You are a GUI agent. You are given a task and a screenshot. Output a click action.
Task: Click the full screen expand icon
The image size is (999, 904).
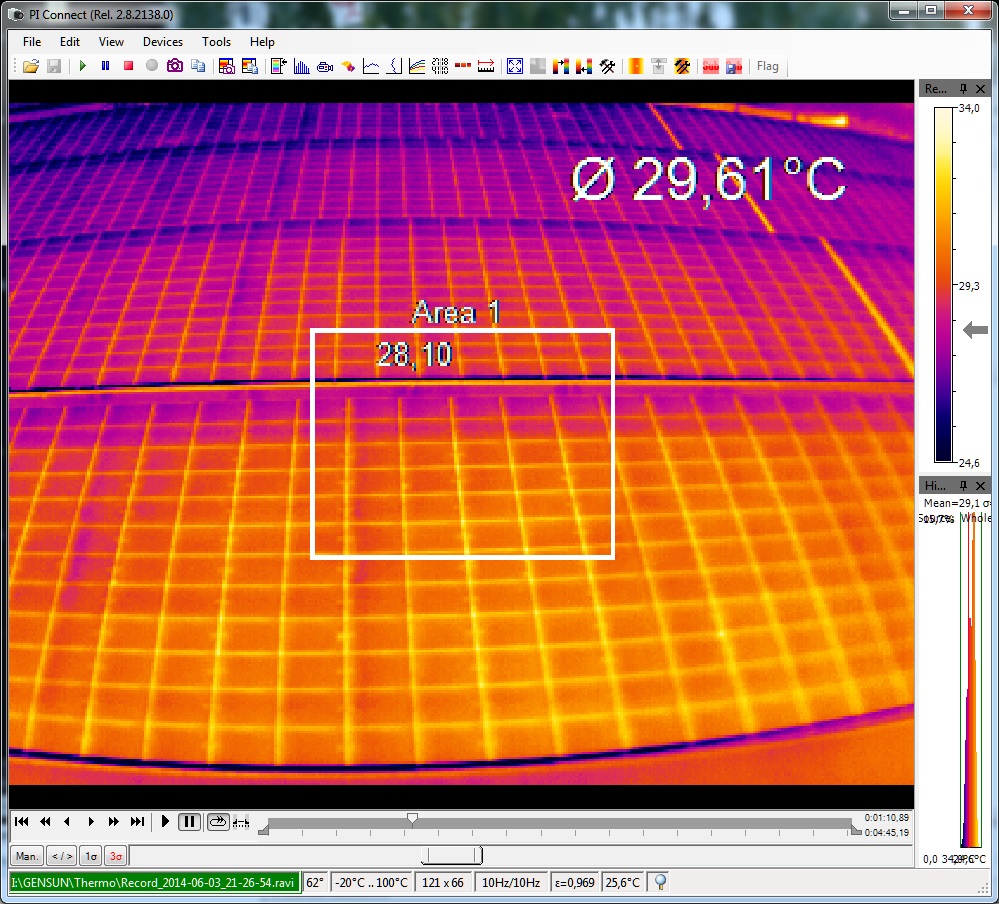515,66
